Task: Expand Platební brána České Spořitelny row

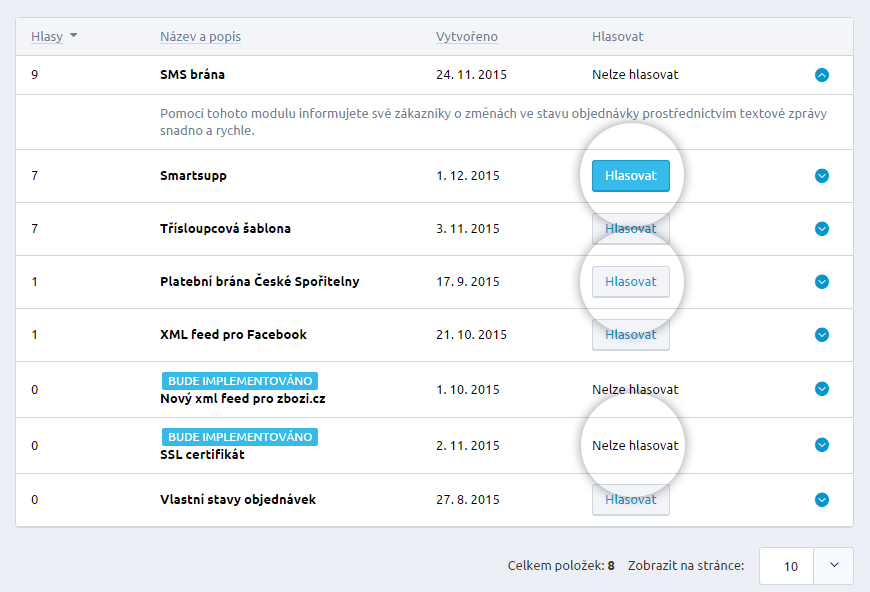Action: 822,282
